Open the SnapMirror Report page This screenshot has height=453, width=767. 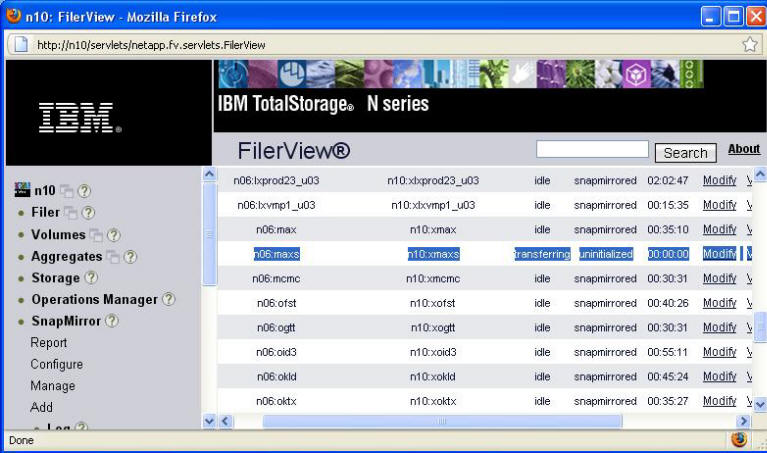click(x=49, y=343)
